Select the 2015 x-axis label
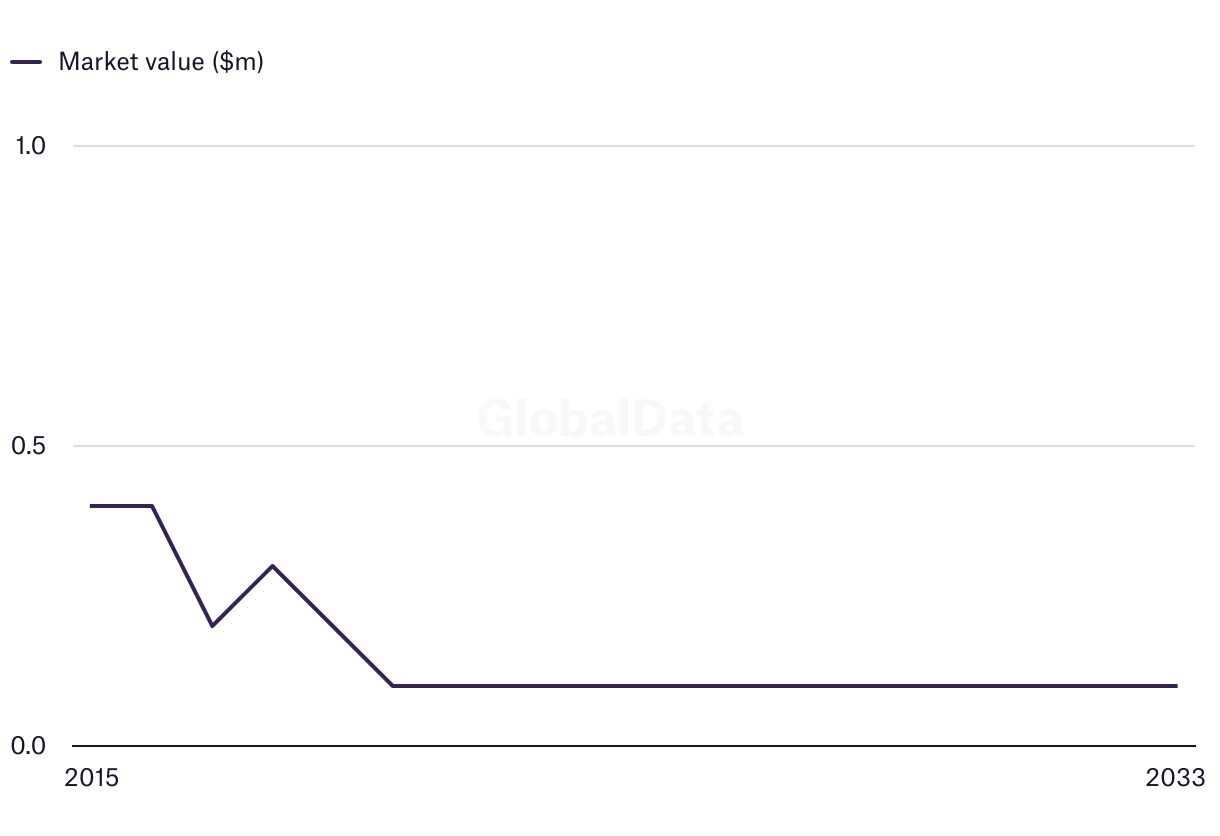Image resolution: width=1220 pixels, height=836 pixels. coord(91,778)
